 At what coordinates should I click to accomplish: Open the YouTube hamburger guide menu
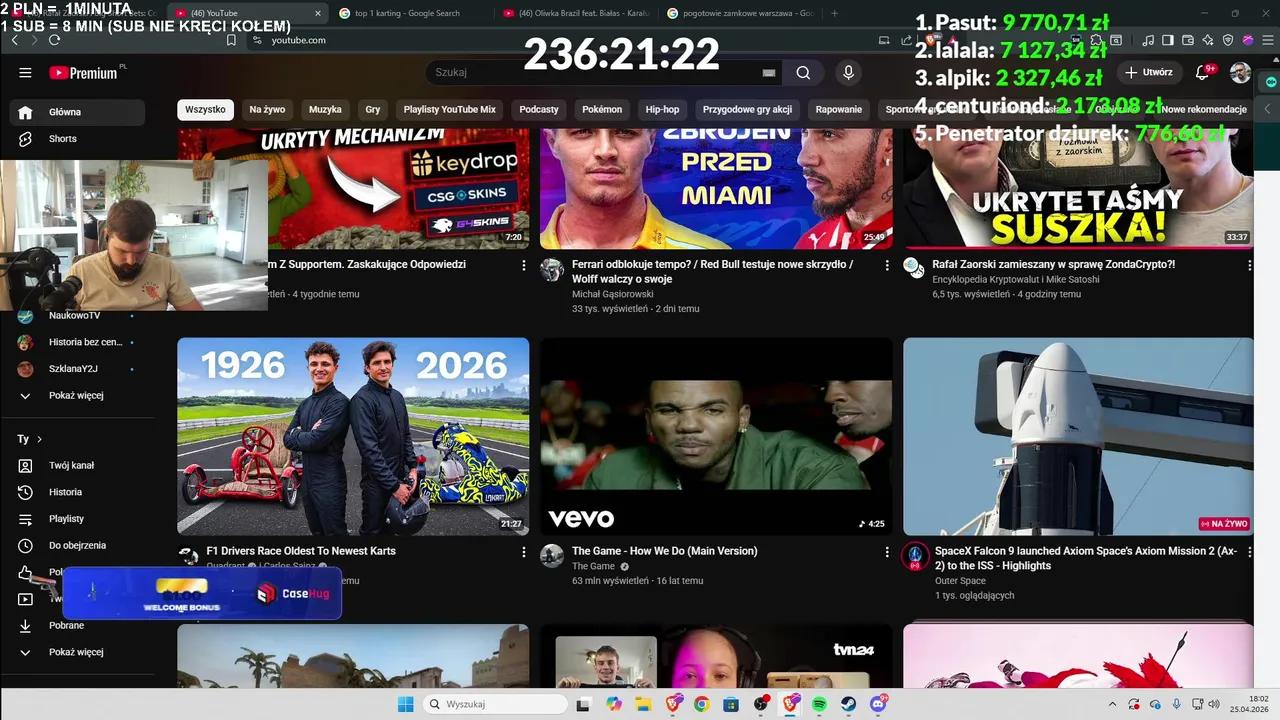25,73
